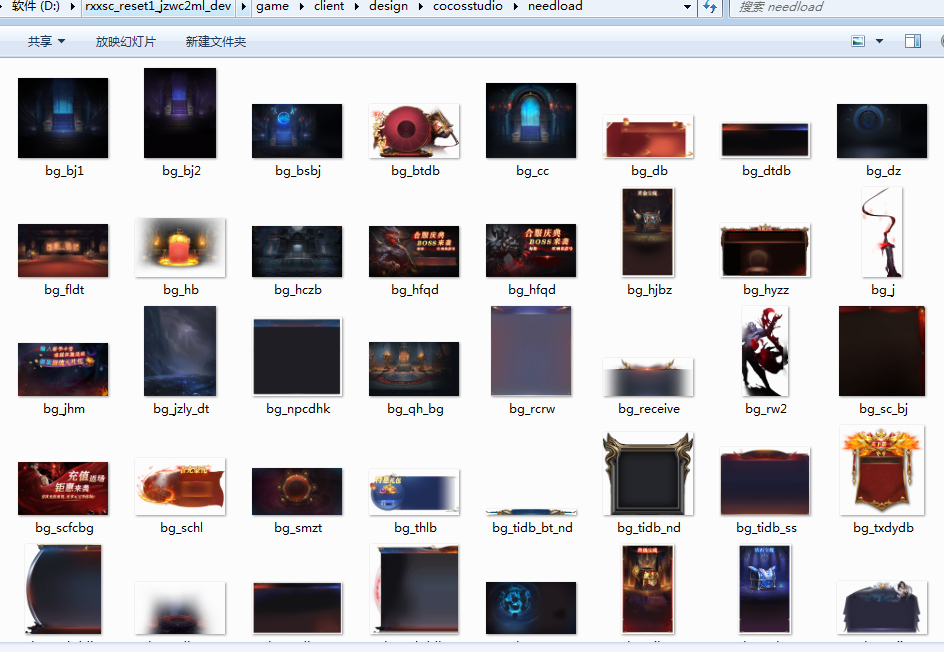The height and width of the screenshot is (652, 944).
Task: Toggle the preview pane icon
Action: click(912, 42)
